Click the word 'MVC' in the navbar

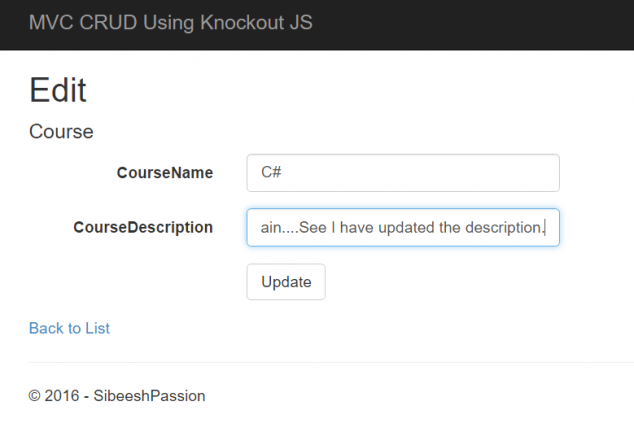click(x=47, y=22)
